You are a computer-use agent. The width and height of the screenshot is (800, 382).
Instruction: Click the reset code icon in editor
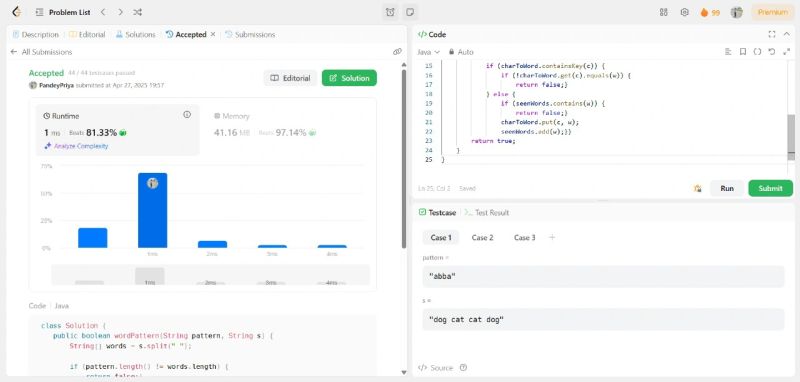point(771,52)
